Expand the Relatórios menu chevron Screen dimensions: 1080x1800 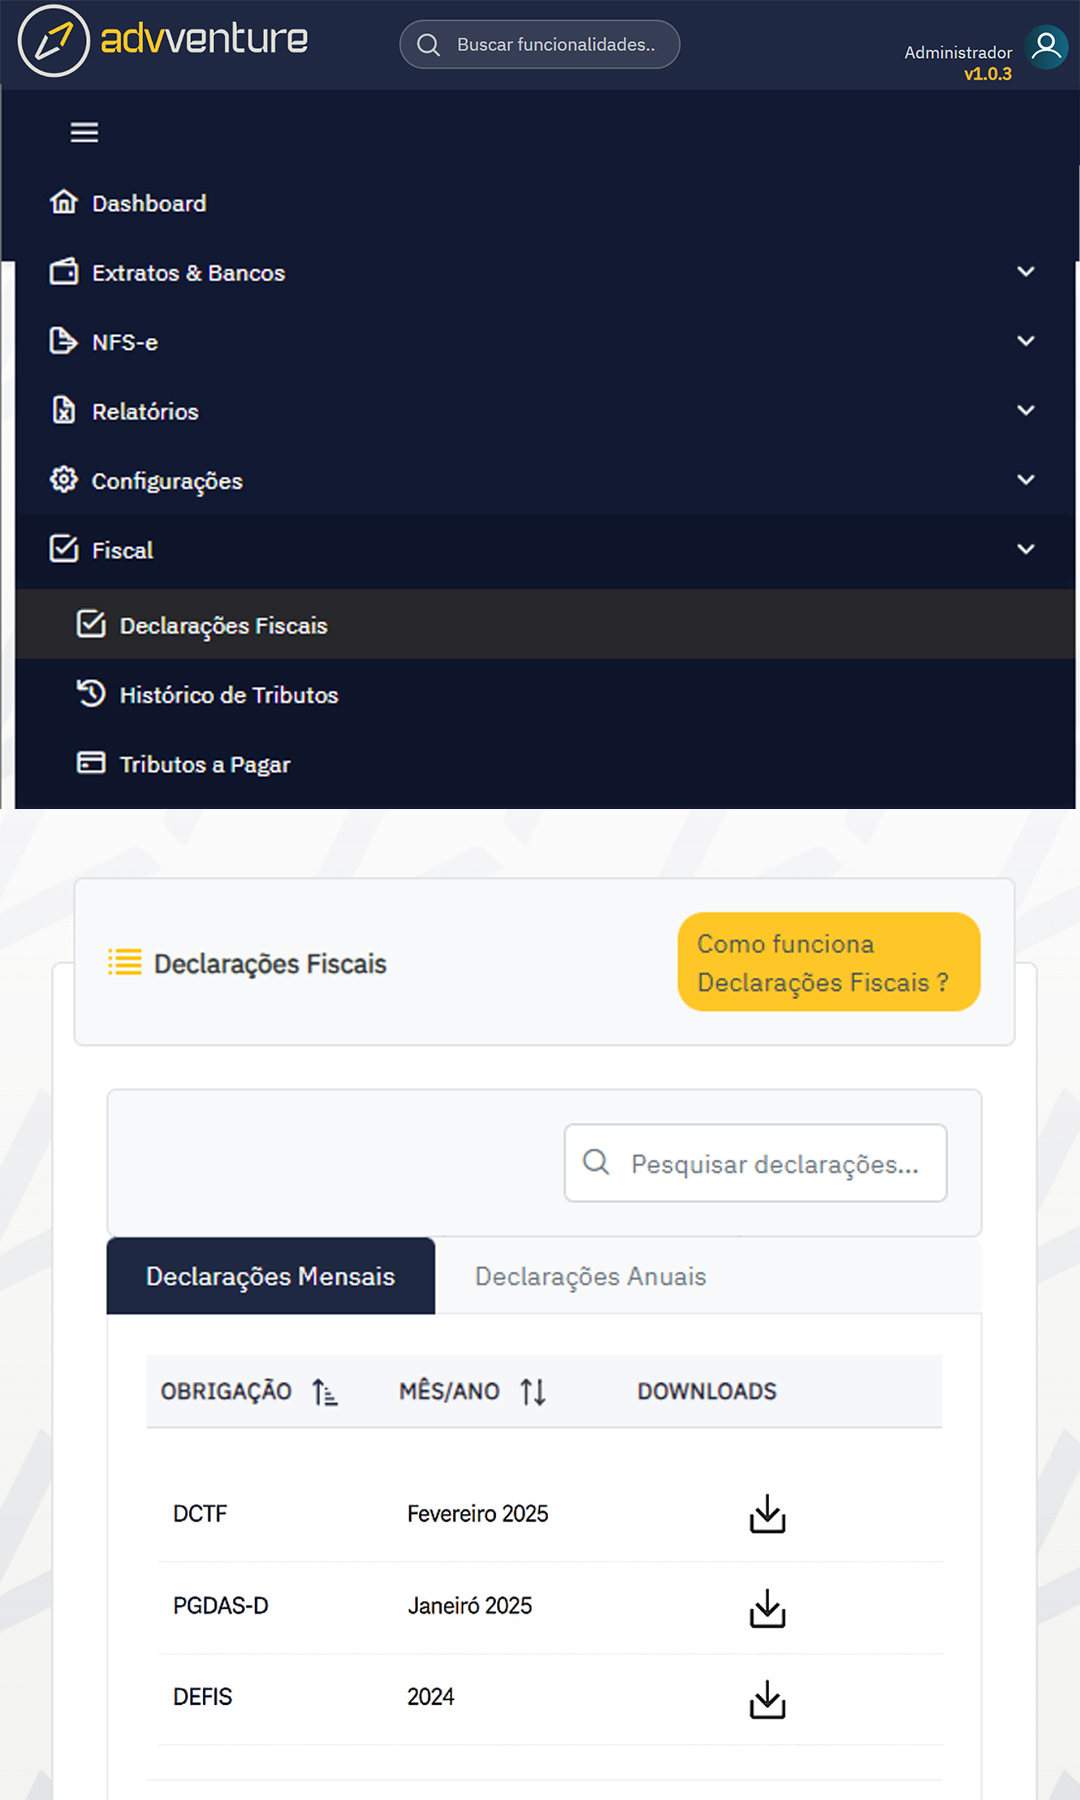pyautogui.click(x=1025, y=410)
